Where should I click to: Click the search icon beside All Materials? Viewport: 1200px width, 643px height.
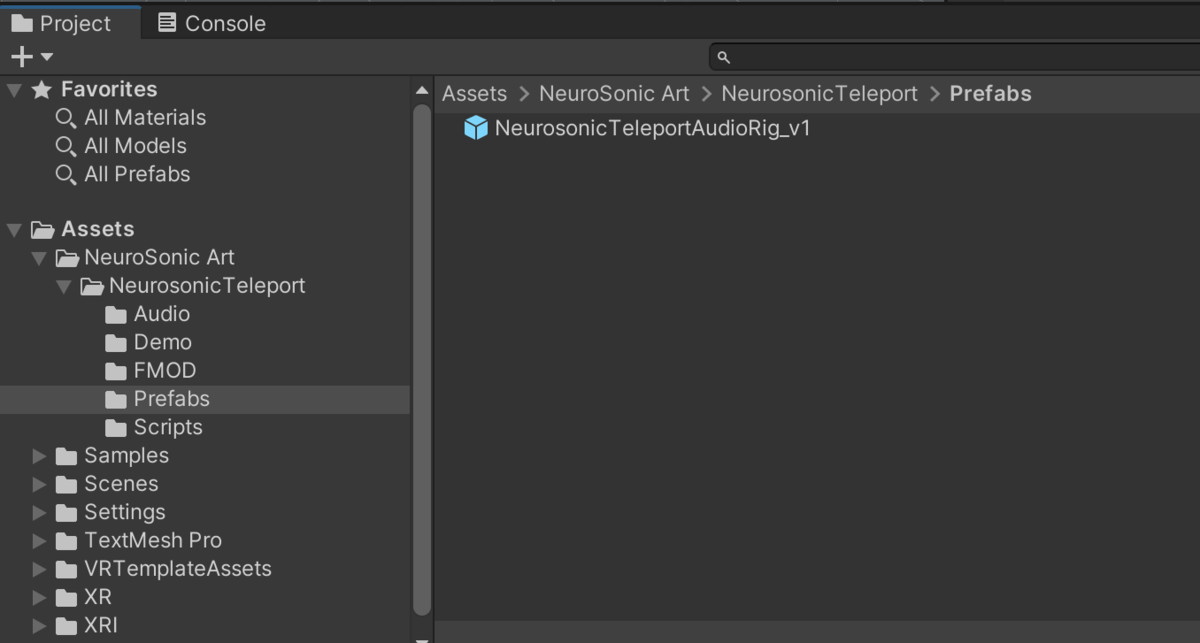(65, 117)
